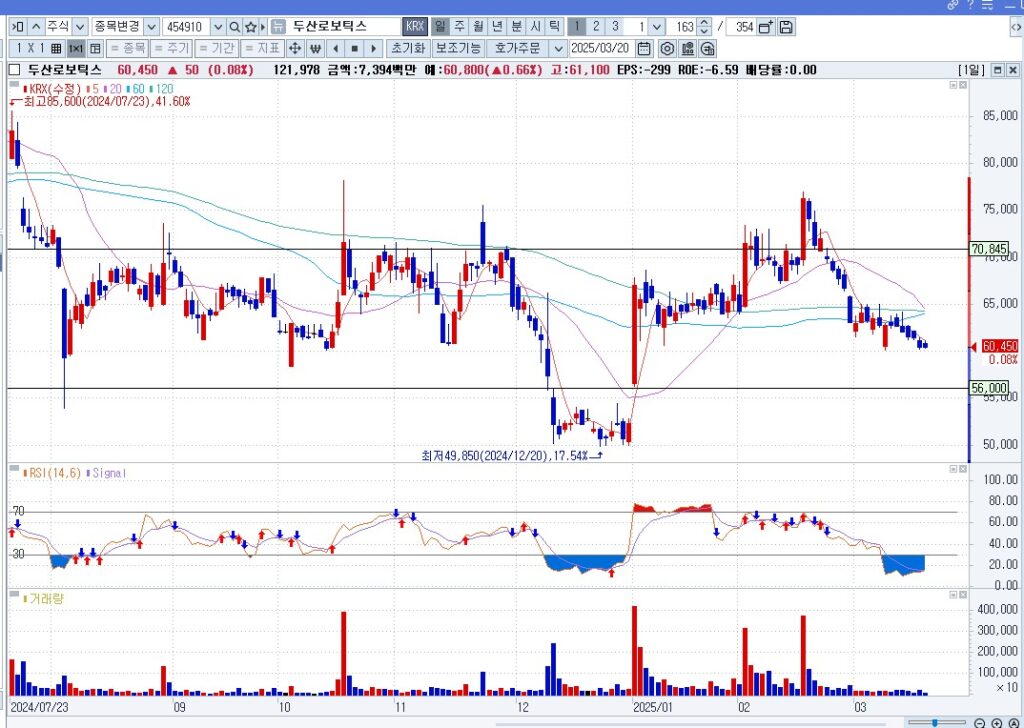
Task: Toggle the 월 (monthly) period button
Action: pyautogui.click(x=478, y=27)
